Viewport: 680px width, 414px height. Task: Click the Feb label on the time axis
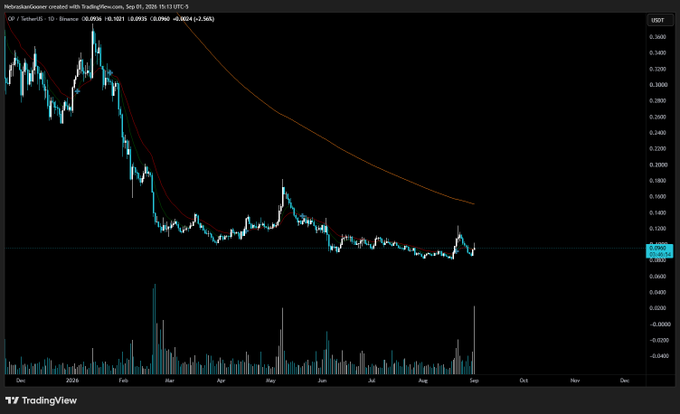tap(123, 381)
